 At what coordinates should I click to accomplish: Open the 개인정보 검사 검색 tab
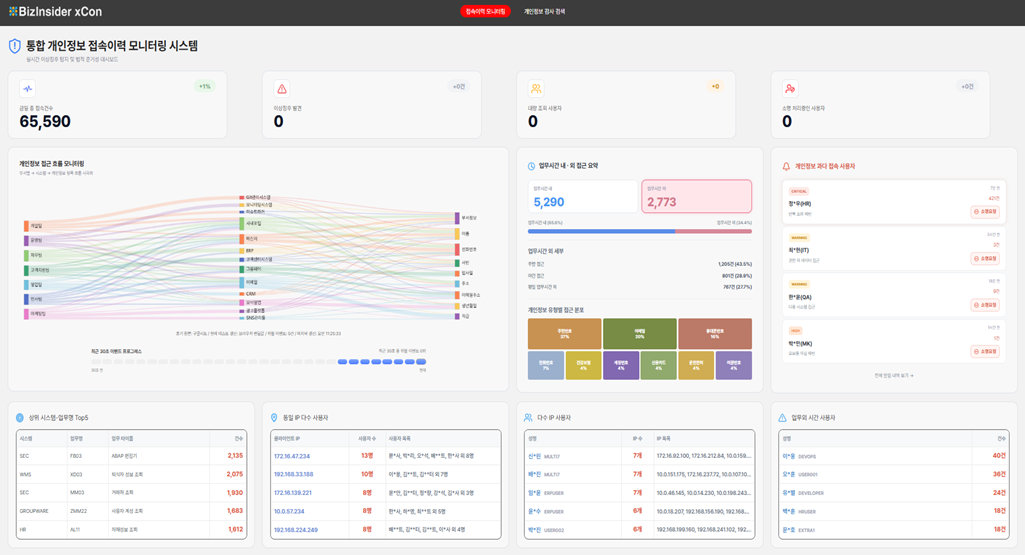[545, 12]
